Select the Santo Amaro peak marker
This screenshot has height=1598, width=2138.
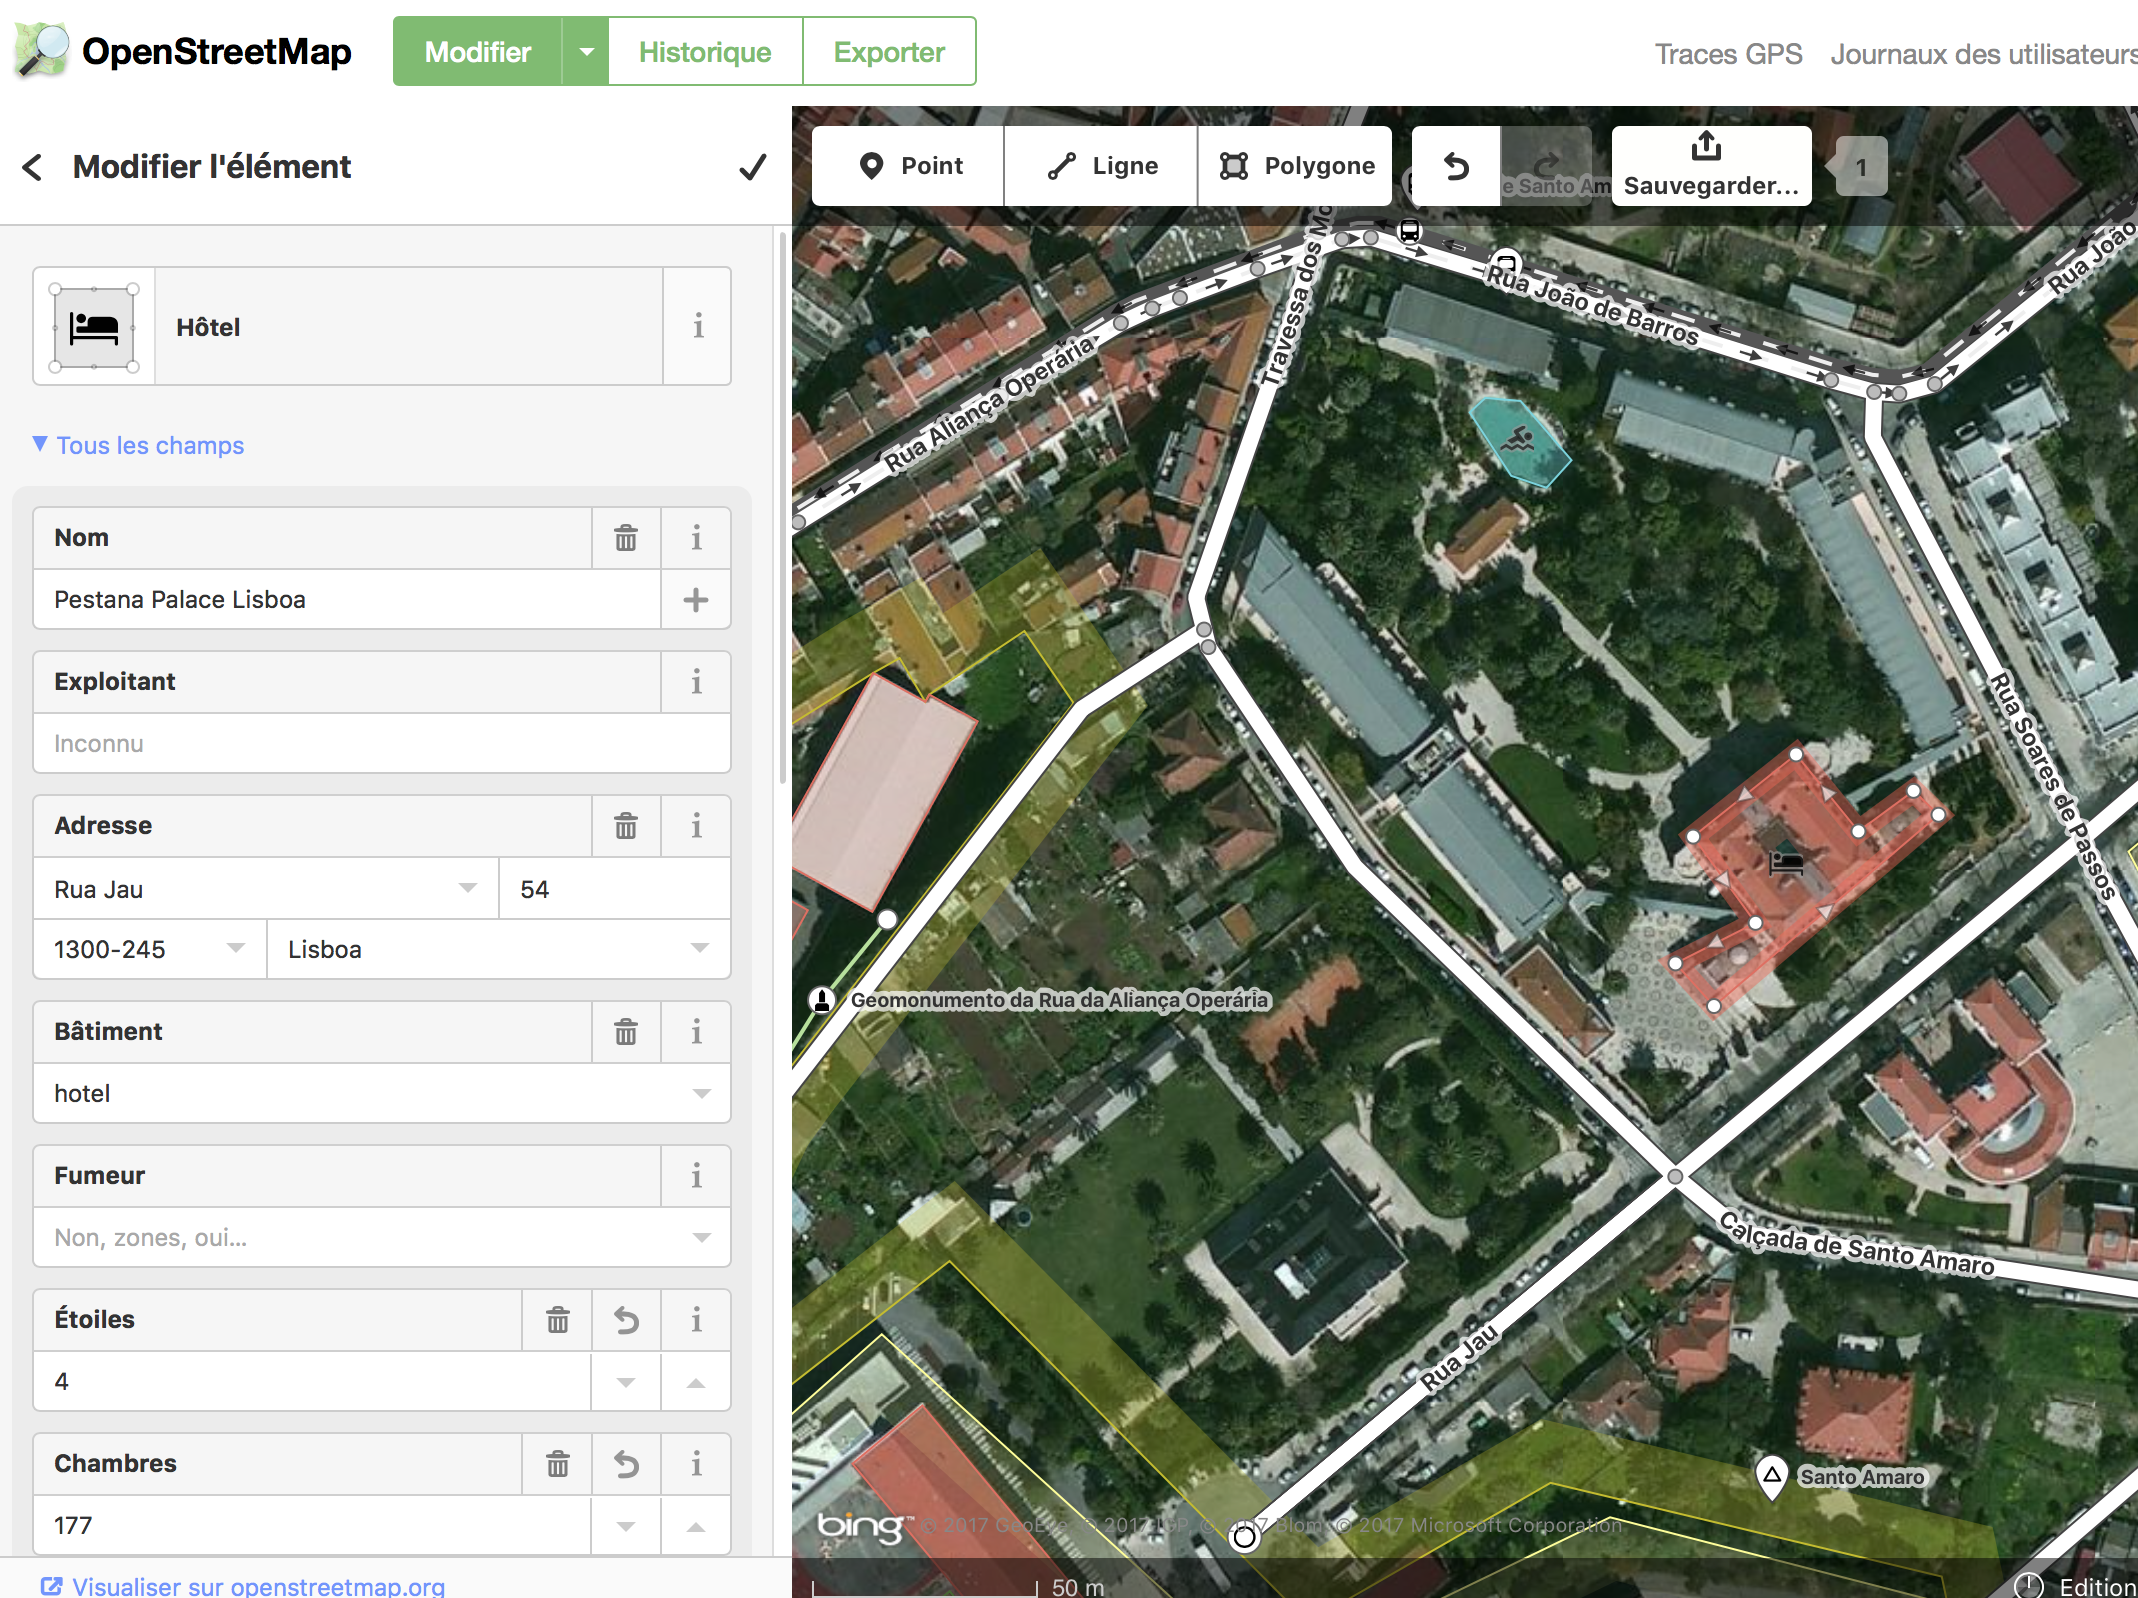(1771, 1476)
